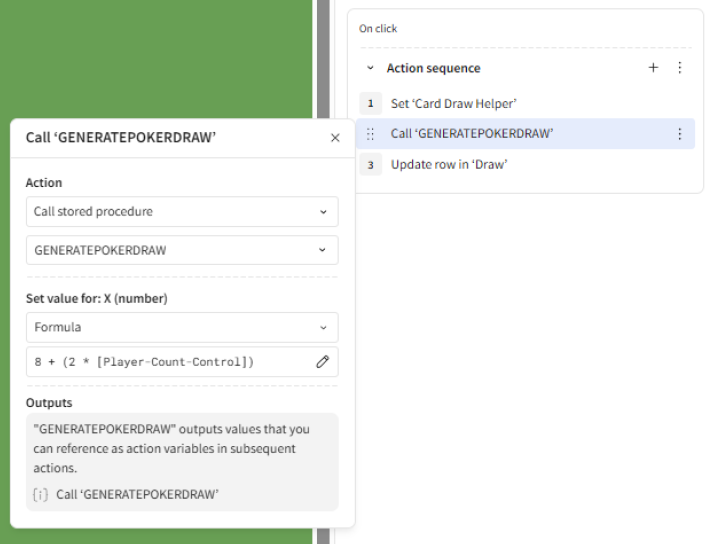Click the green canvas background
The image size is (708, 544).
click(150, 60)
